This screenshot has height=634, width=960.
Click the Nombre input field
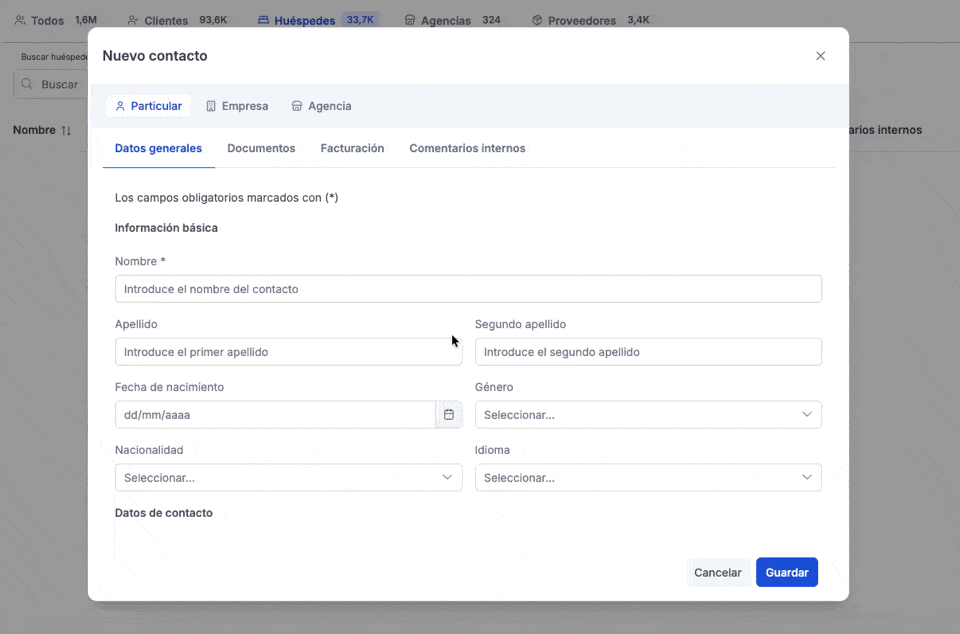pyautogui.click(x=468, y=289)
